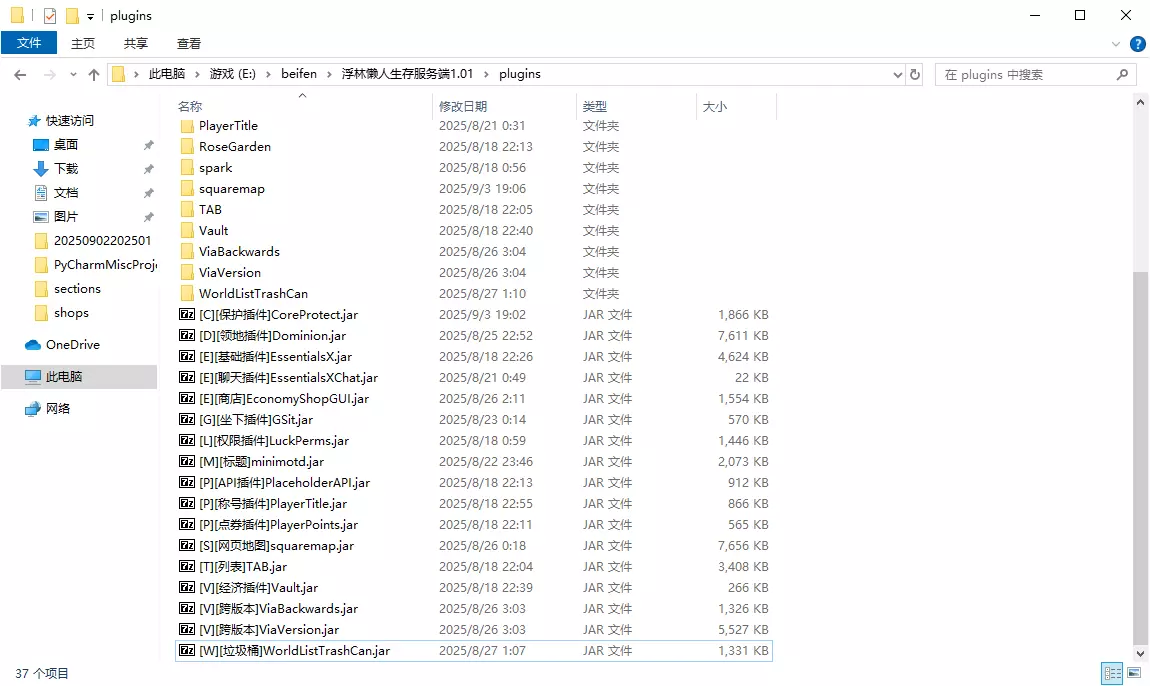Select OneDrive in the navigation pane
The image size is (1150, 686).
(x=63, y=345)
